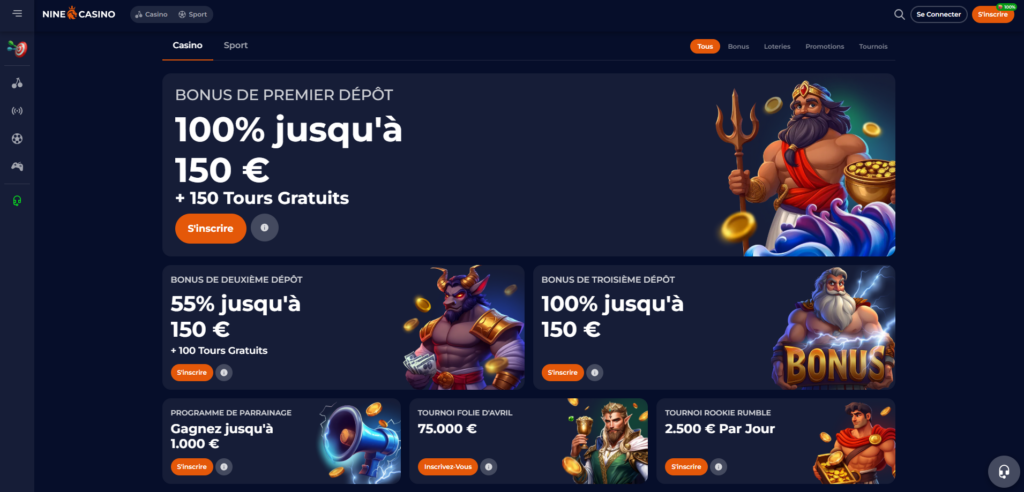
Task: Show info for first deposit bonus
Action: [x=264, y=228]
